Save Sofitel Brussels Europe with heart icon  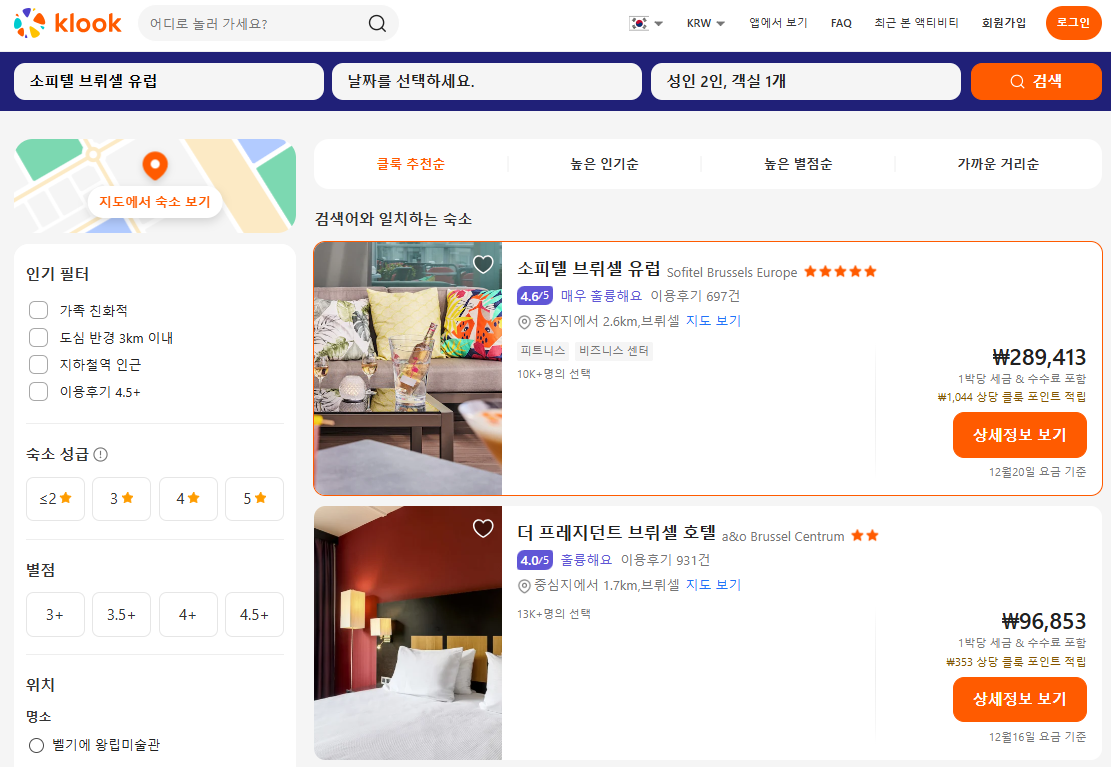[x=483, y=264]
